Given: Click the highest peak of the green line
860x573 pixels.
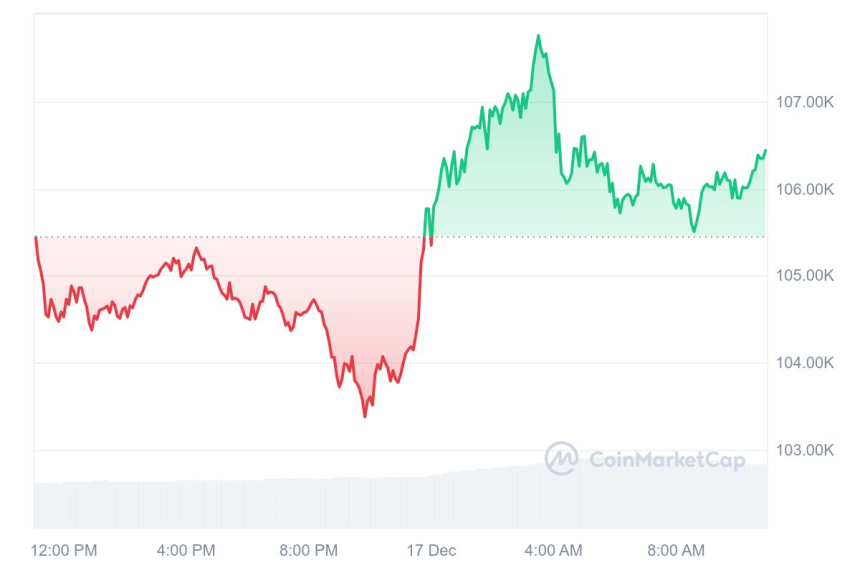Looking at the screenshot, I should pos(538,36).
